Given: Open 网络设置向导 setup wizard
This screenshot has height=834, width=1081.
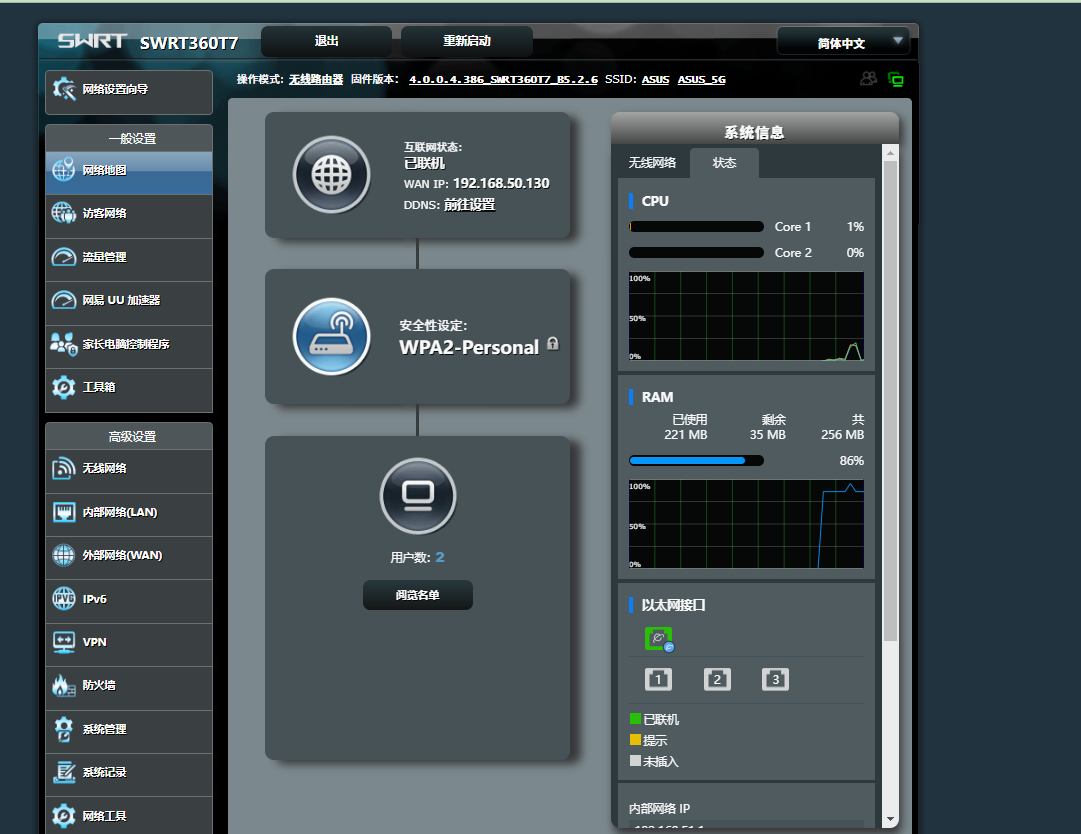Looking at the screenshot, I should 129,90.
